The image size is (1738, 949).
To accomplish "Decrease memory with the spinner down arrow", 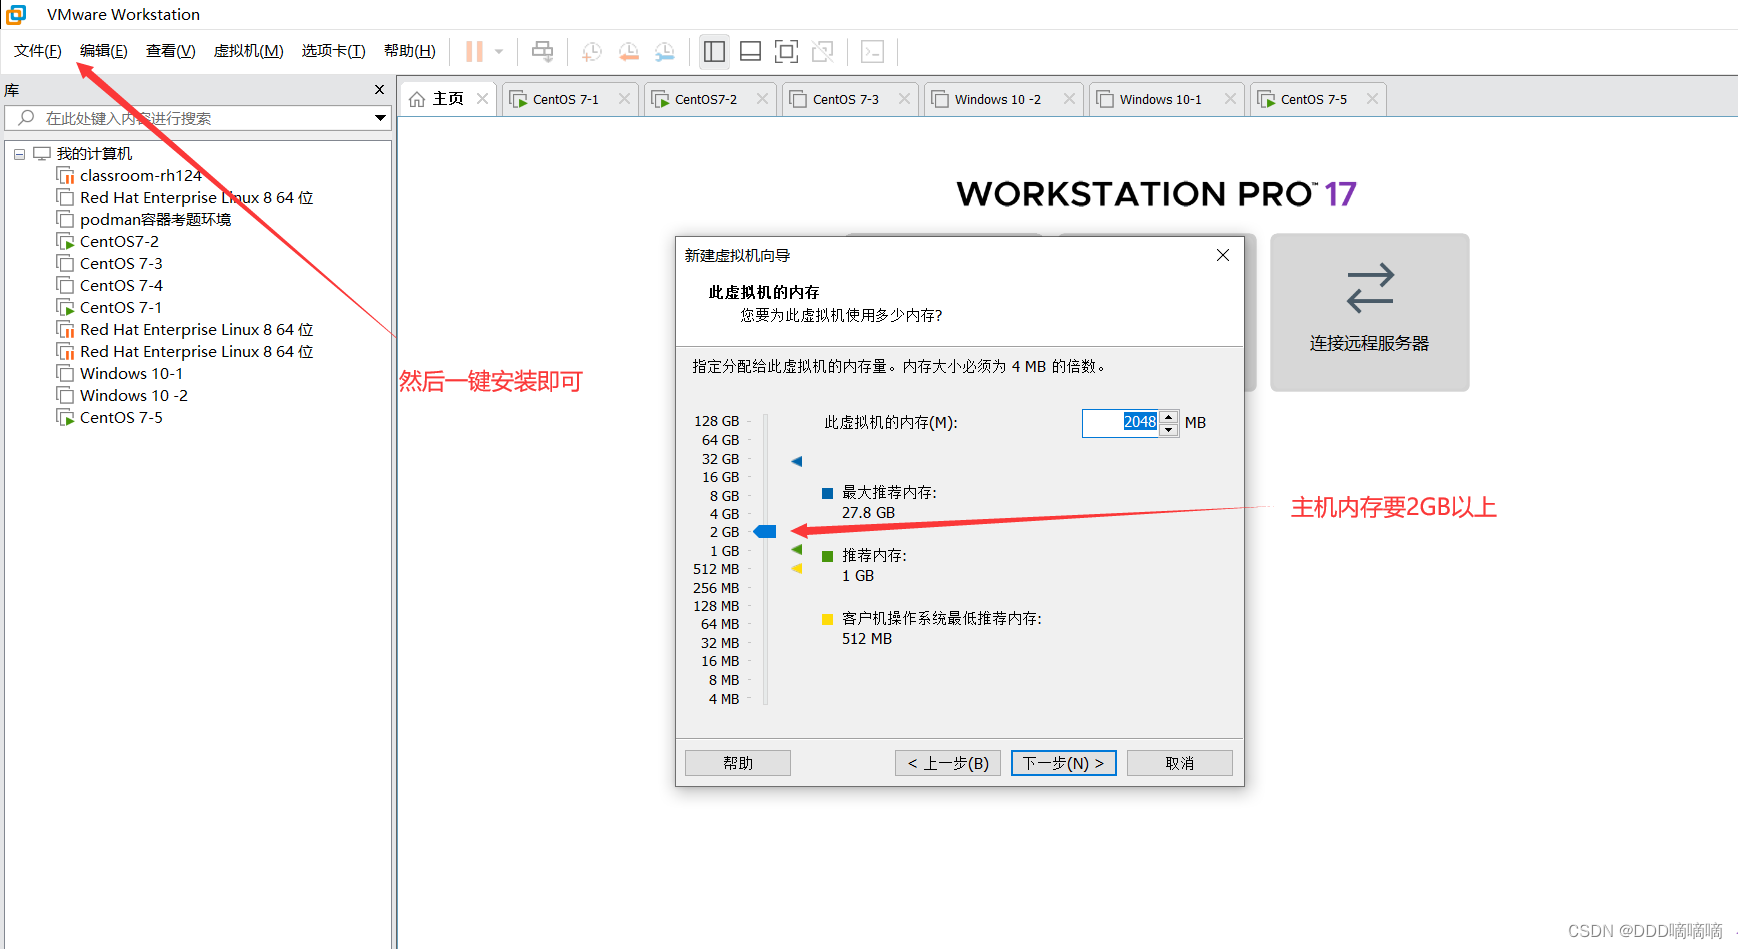I will point(1169,430).
